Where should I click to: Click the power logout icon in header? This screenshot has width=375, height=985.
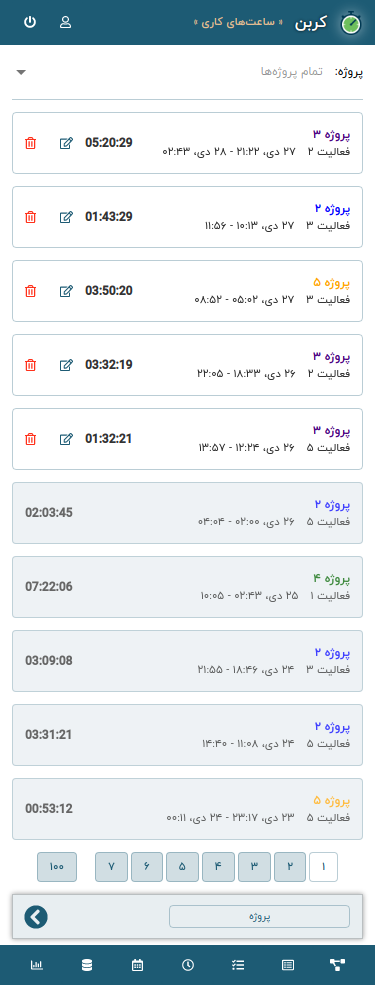pyautogui.click(x=30, y=23)
